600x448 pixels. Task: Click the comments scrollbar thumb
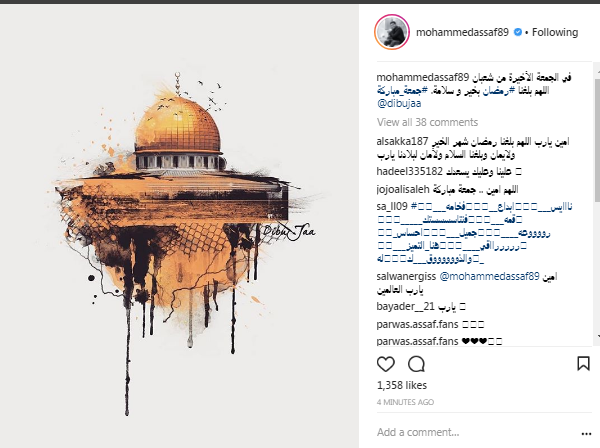[x=597, y=140]
